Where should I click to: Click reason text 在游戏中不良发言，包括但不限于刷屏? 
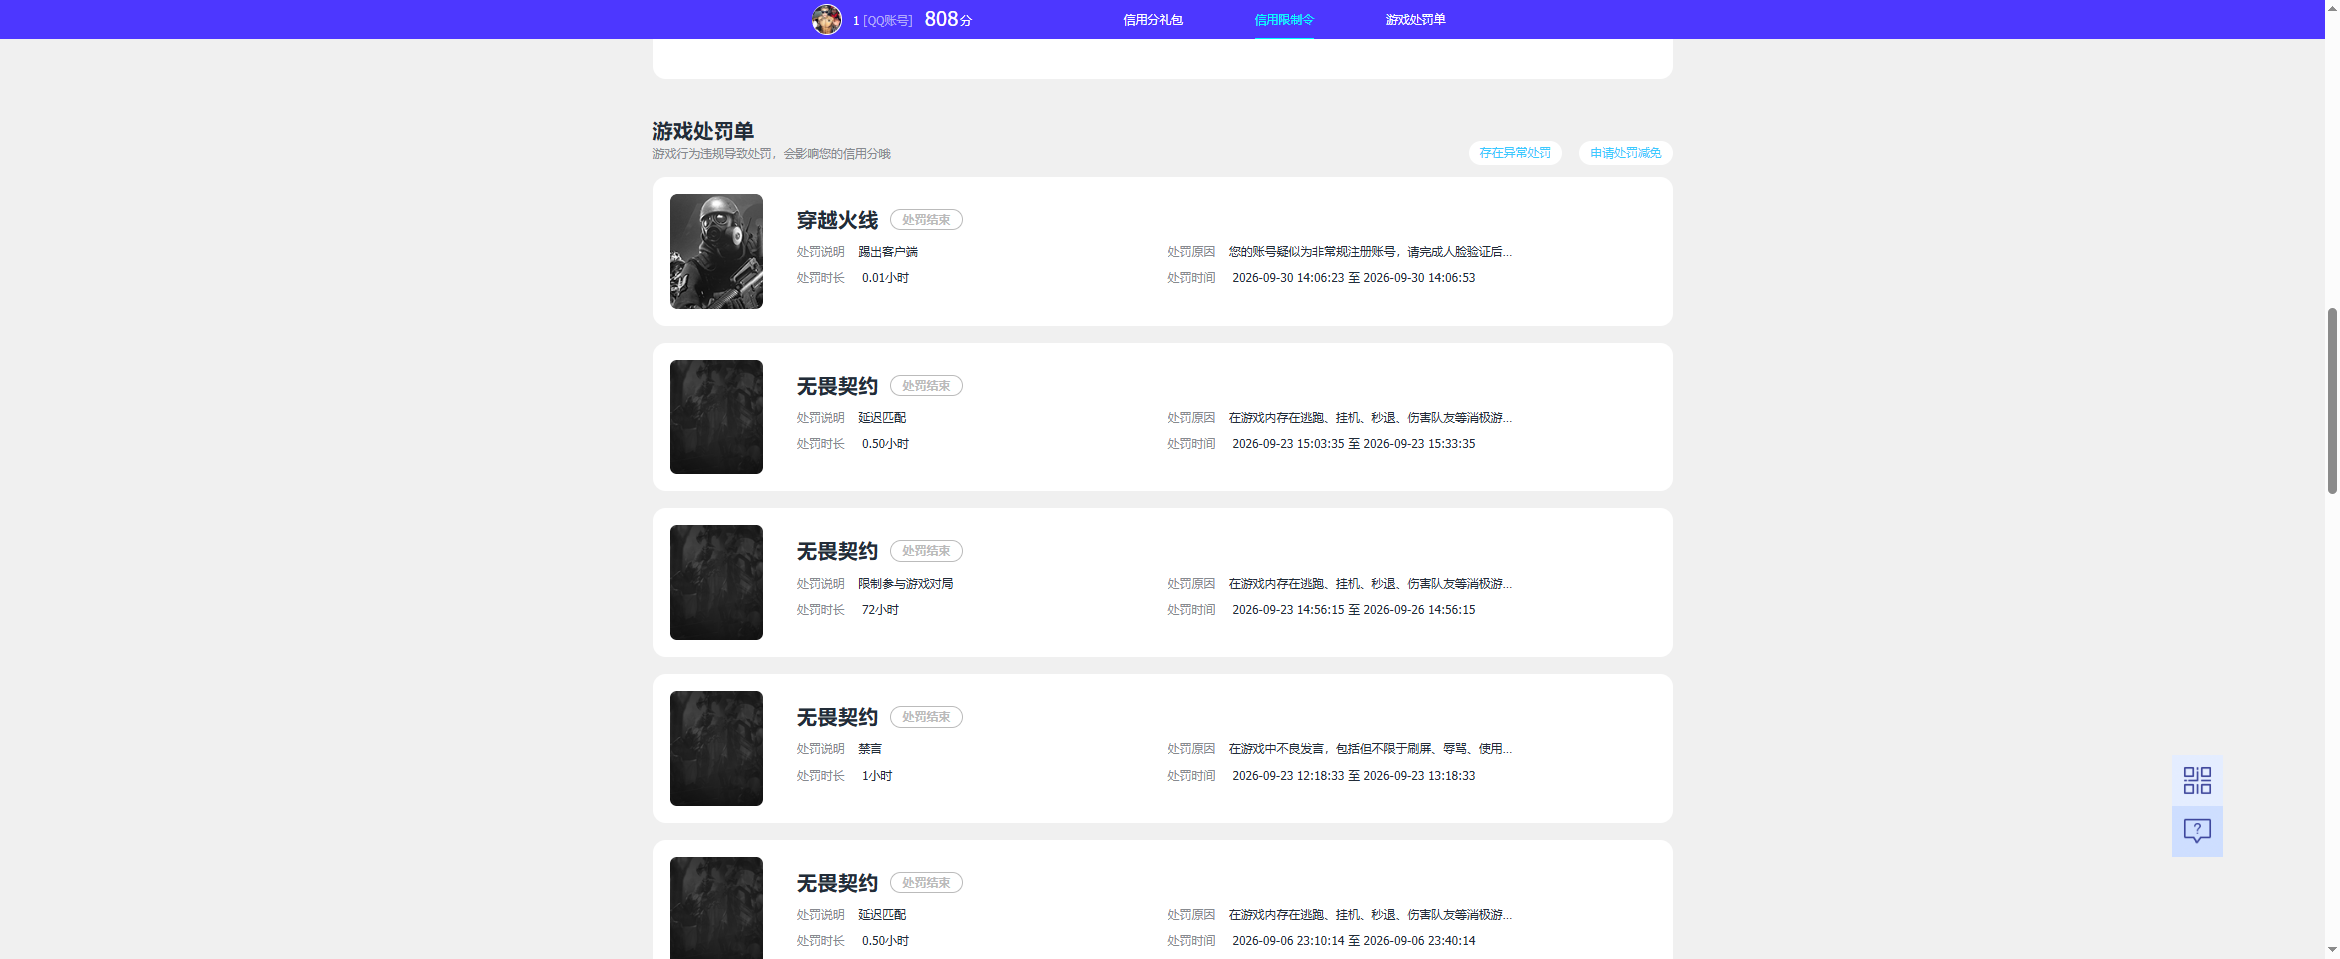1370,749
